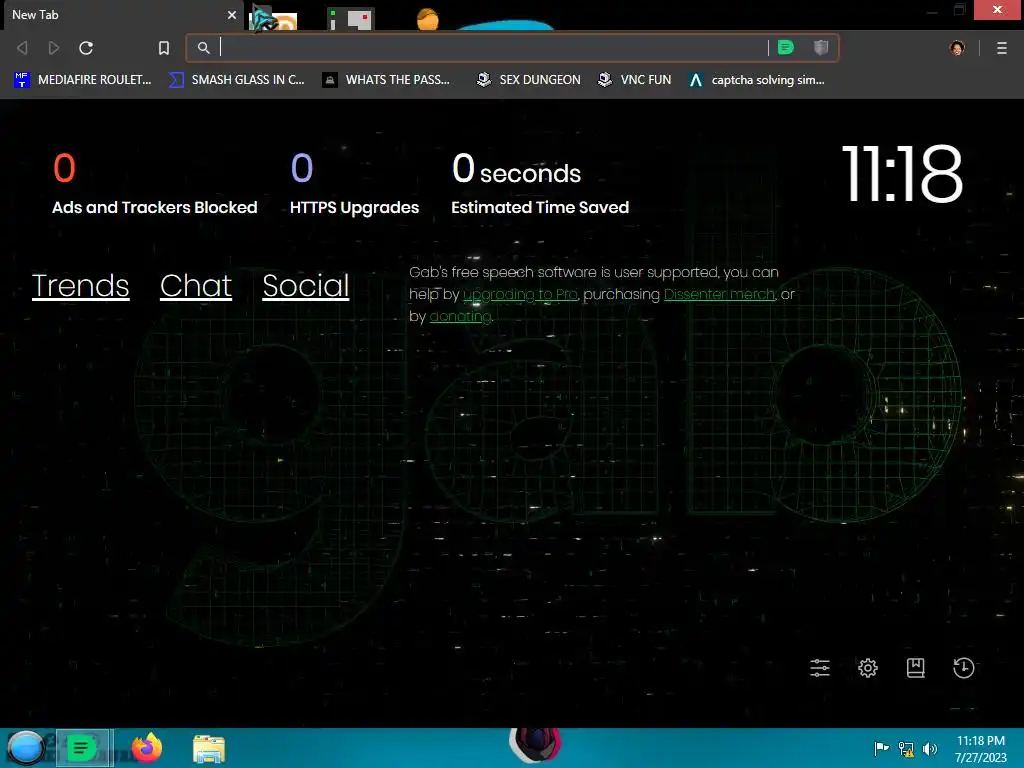Click the Ads and Trackers Blocked counter
Screen dimensions: 1024x768
(155, 184)
